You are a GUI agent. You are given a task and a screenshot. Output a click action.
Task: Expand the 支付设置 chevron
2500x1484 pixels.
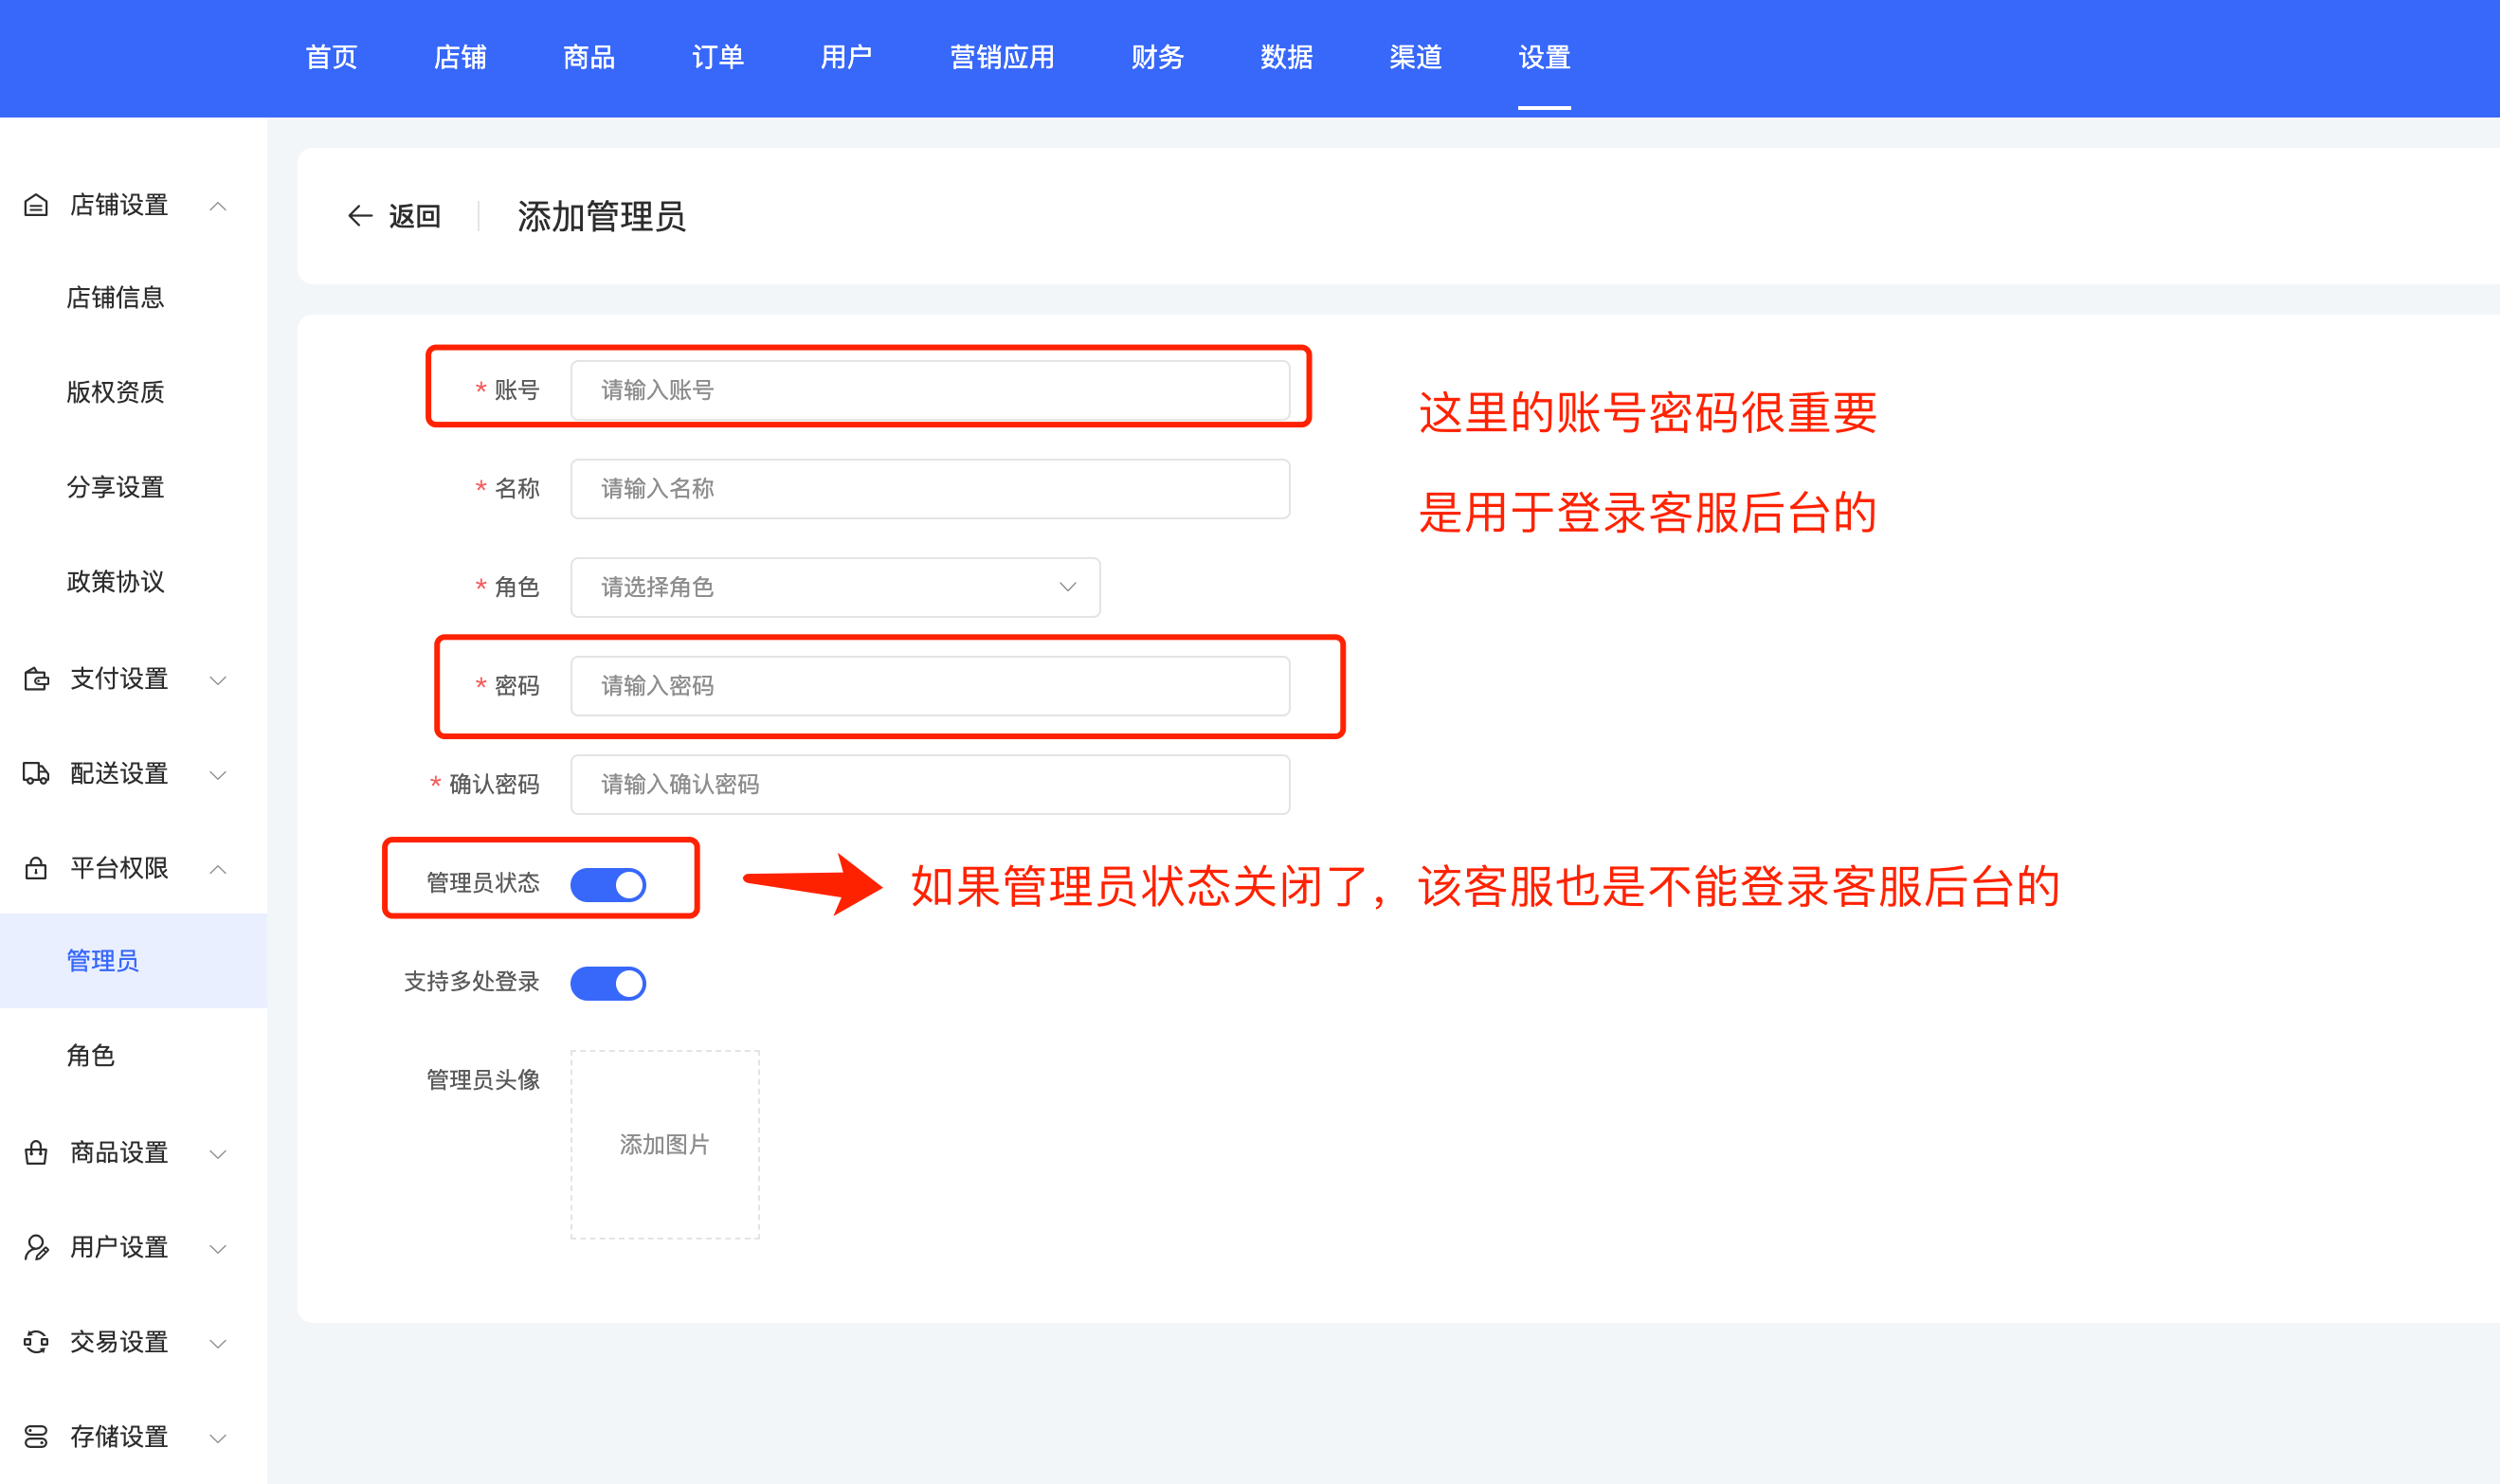point(218,680)
